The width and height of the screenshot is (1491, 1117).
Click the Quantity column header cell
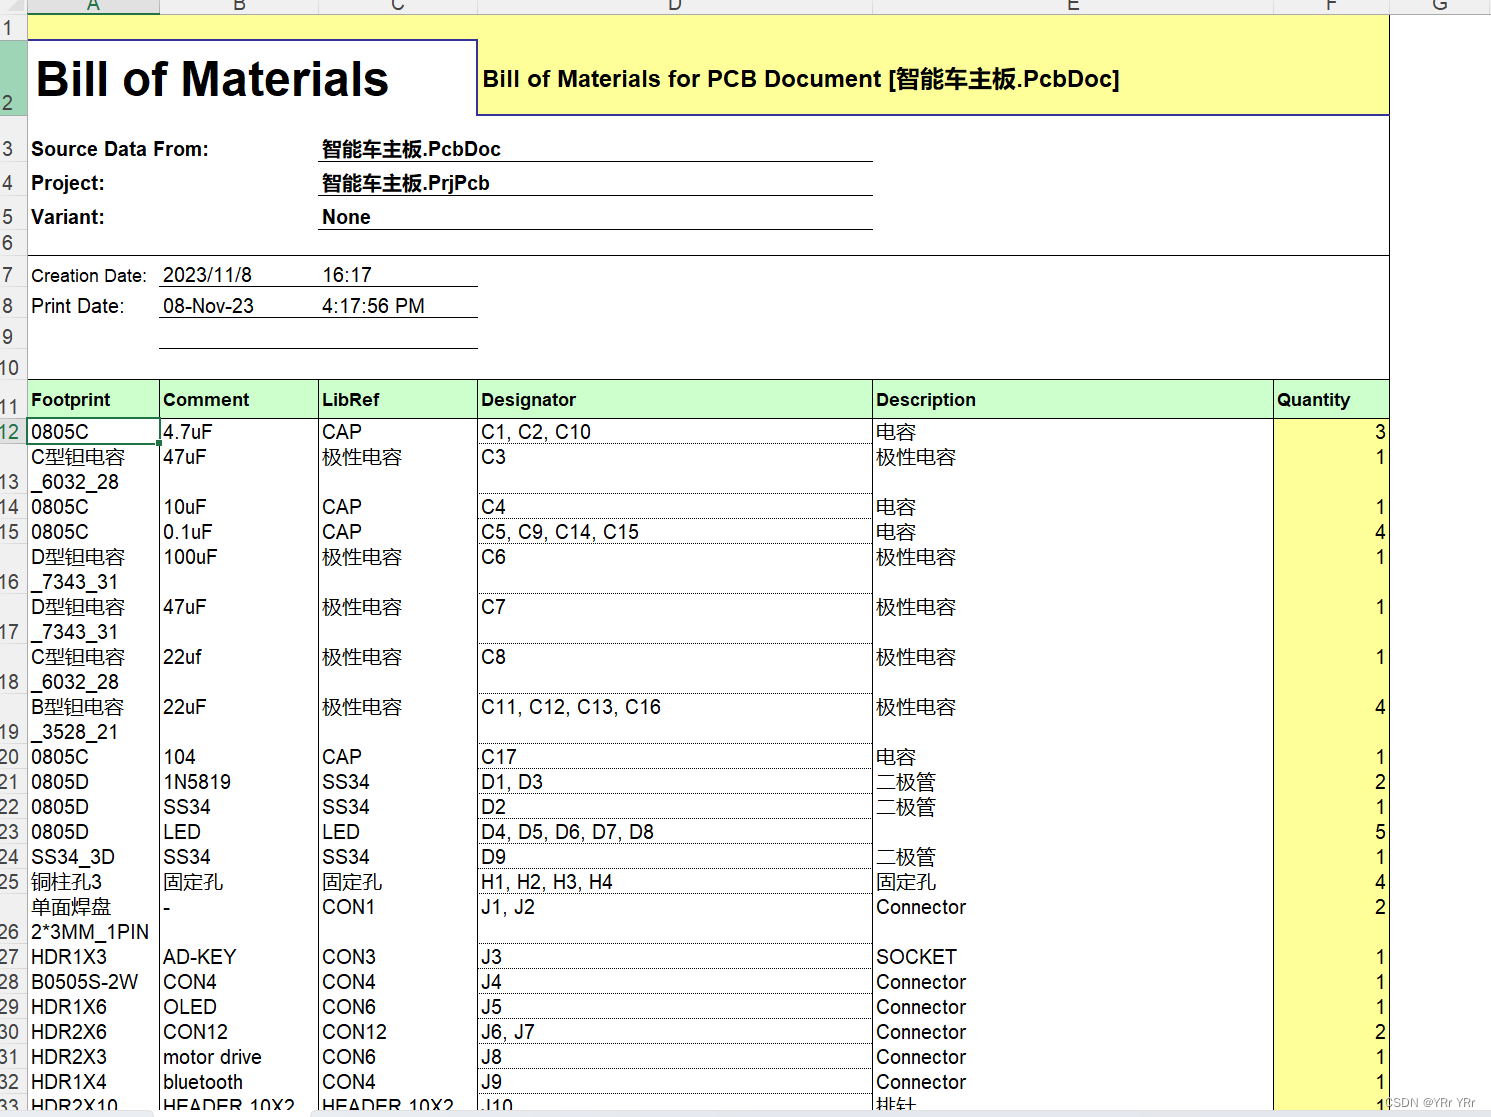click(x=1331, y=399)
